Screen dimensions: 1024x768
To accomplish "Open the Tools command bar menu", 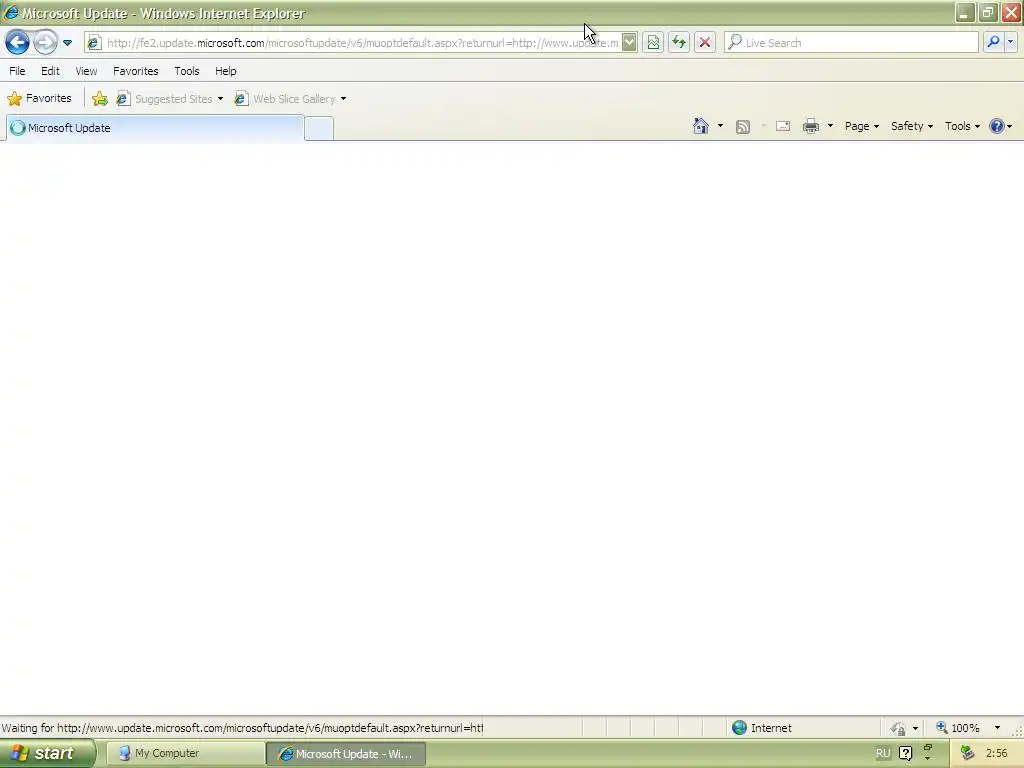I will (x=963, y=126).
